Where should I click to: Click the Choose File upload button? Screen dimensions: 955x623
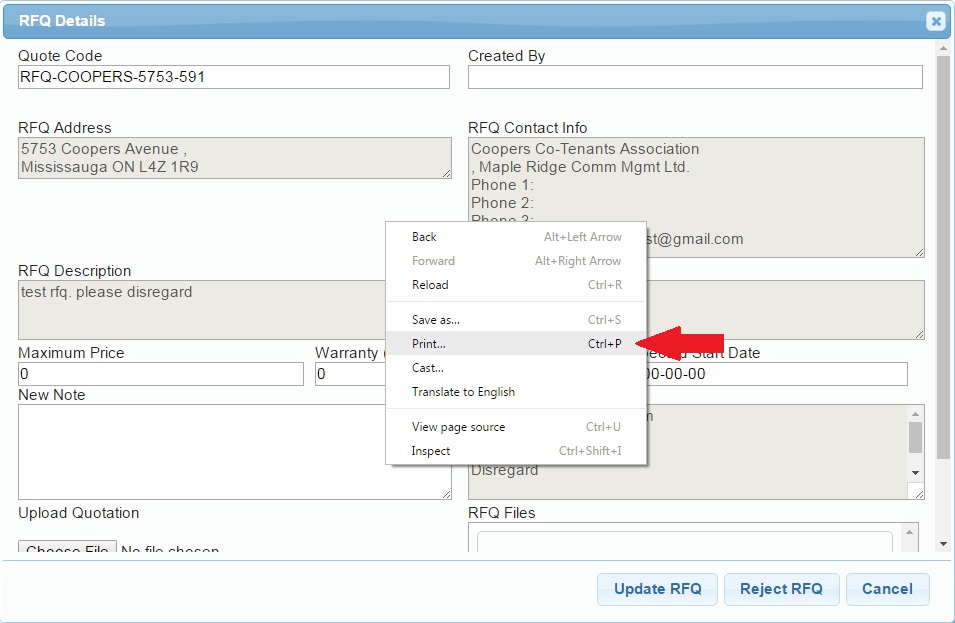tap(67, 550)
